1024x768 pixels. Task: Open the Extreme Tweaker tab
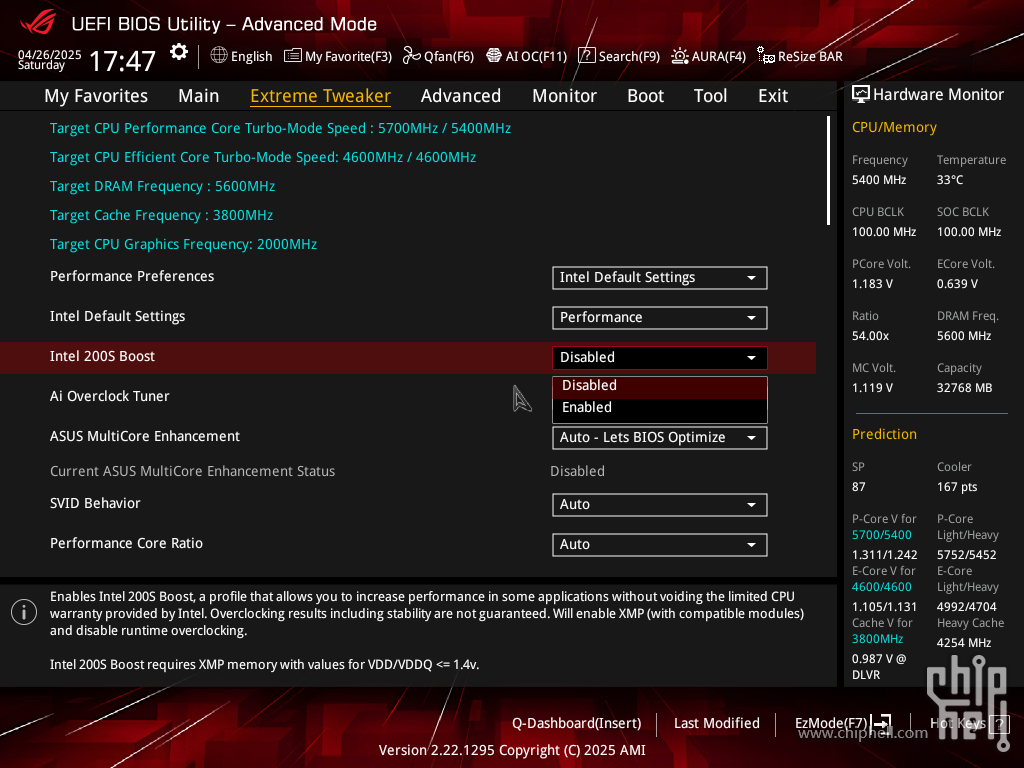(321, 96)
